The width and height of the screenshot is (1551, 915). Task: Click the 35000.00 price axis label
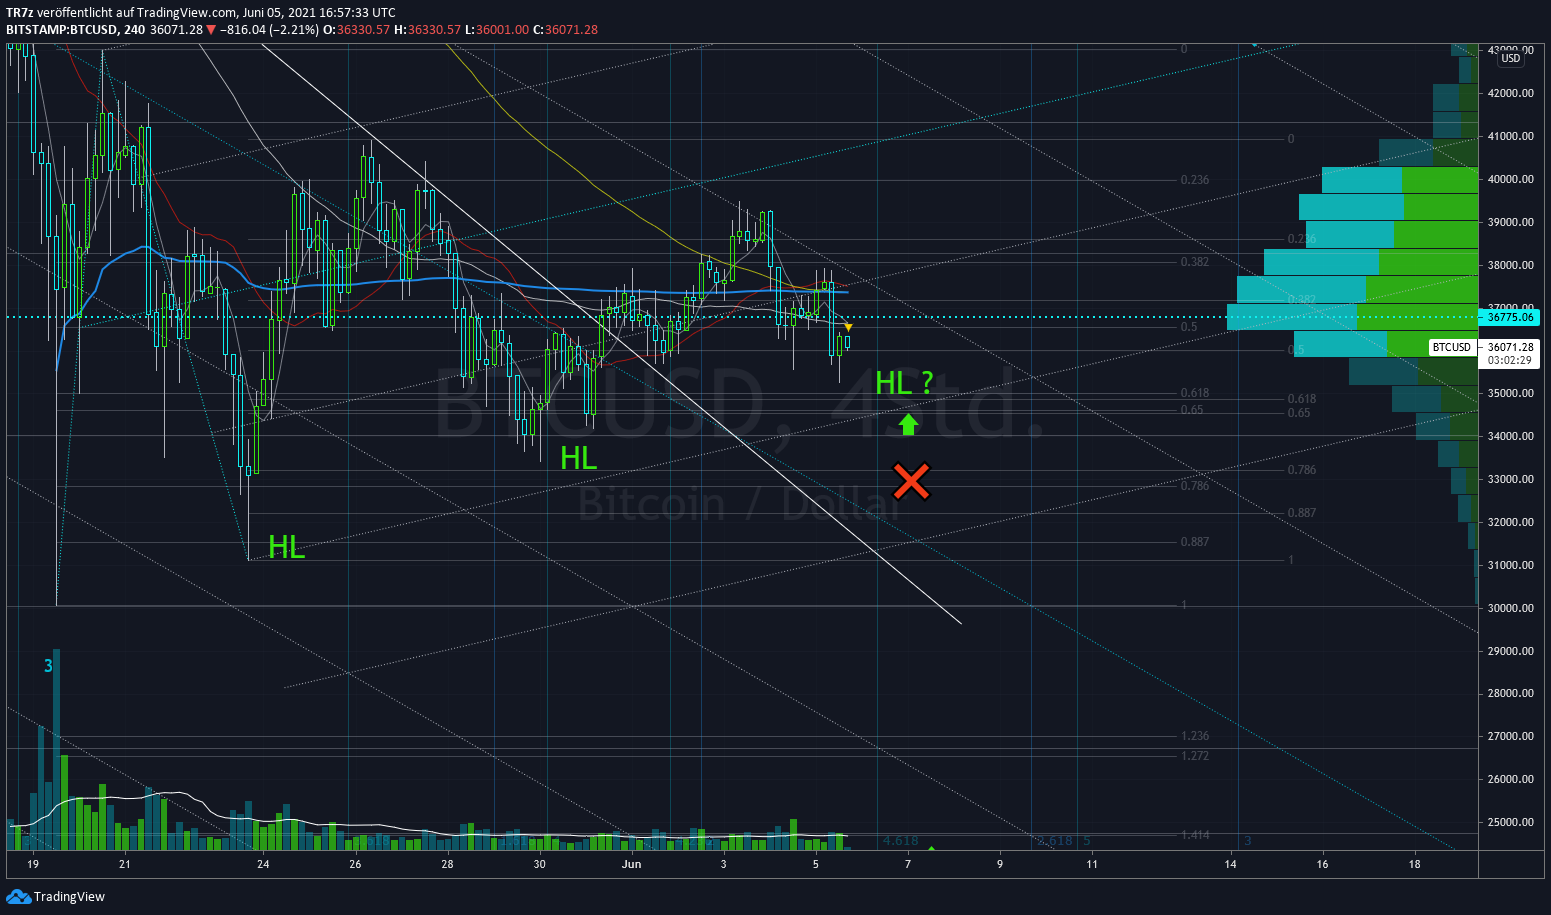[x=1510, y=393]
